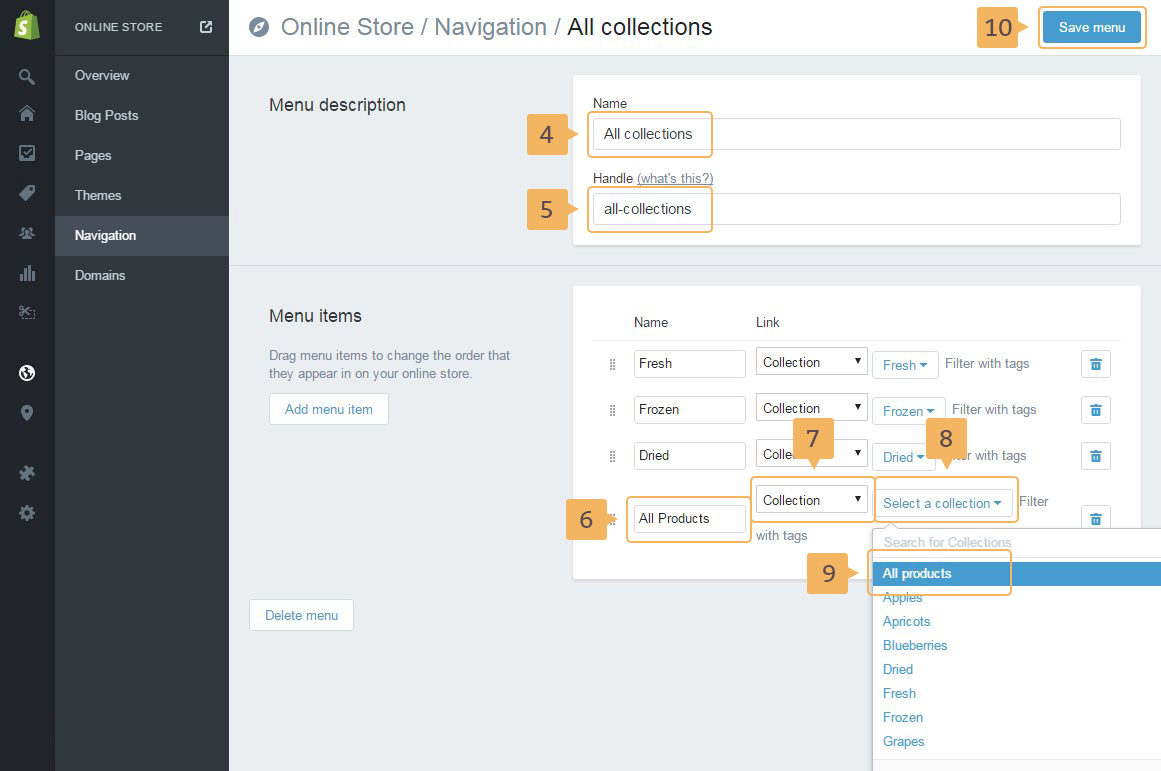Open Settings using the gear icon
Image resolution: width=1161 pixels, height=771 pixels.
pyautogui.click(x=27, y=513)
